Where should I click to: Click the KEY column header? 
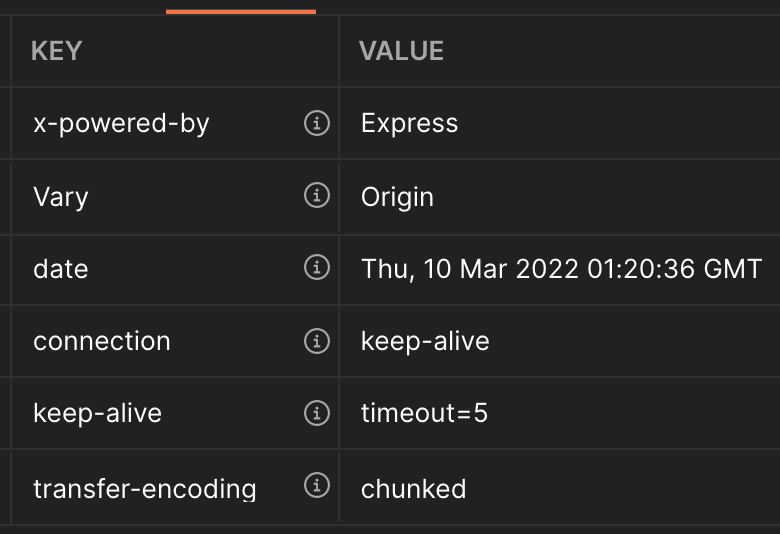pos(57,51)
